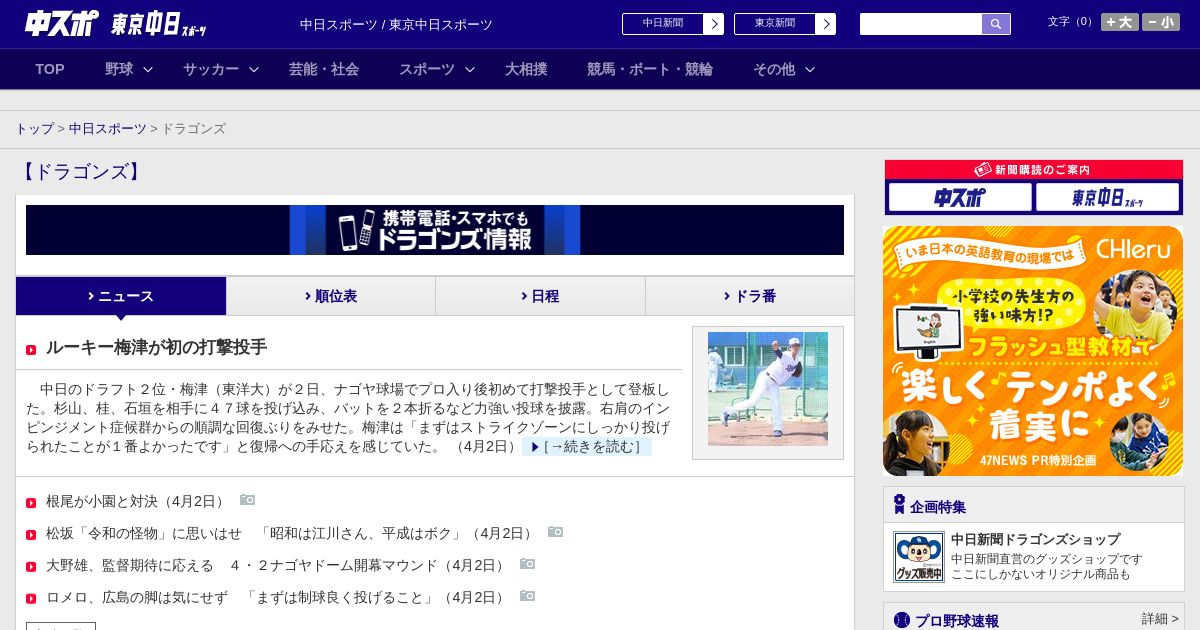This screenshot has height=630, width=1200.
Task: Click 詳細 > link beside プロ野球速報
Action: click(1160, 619)
